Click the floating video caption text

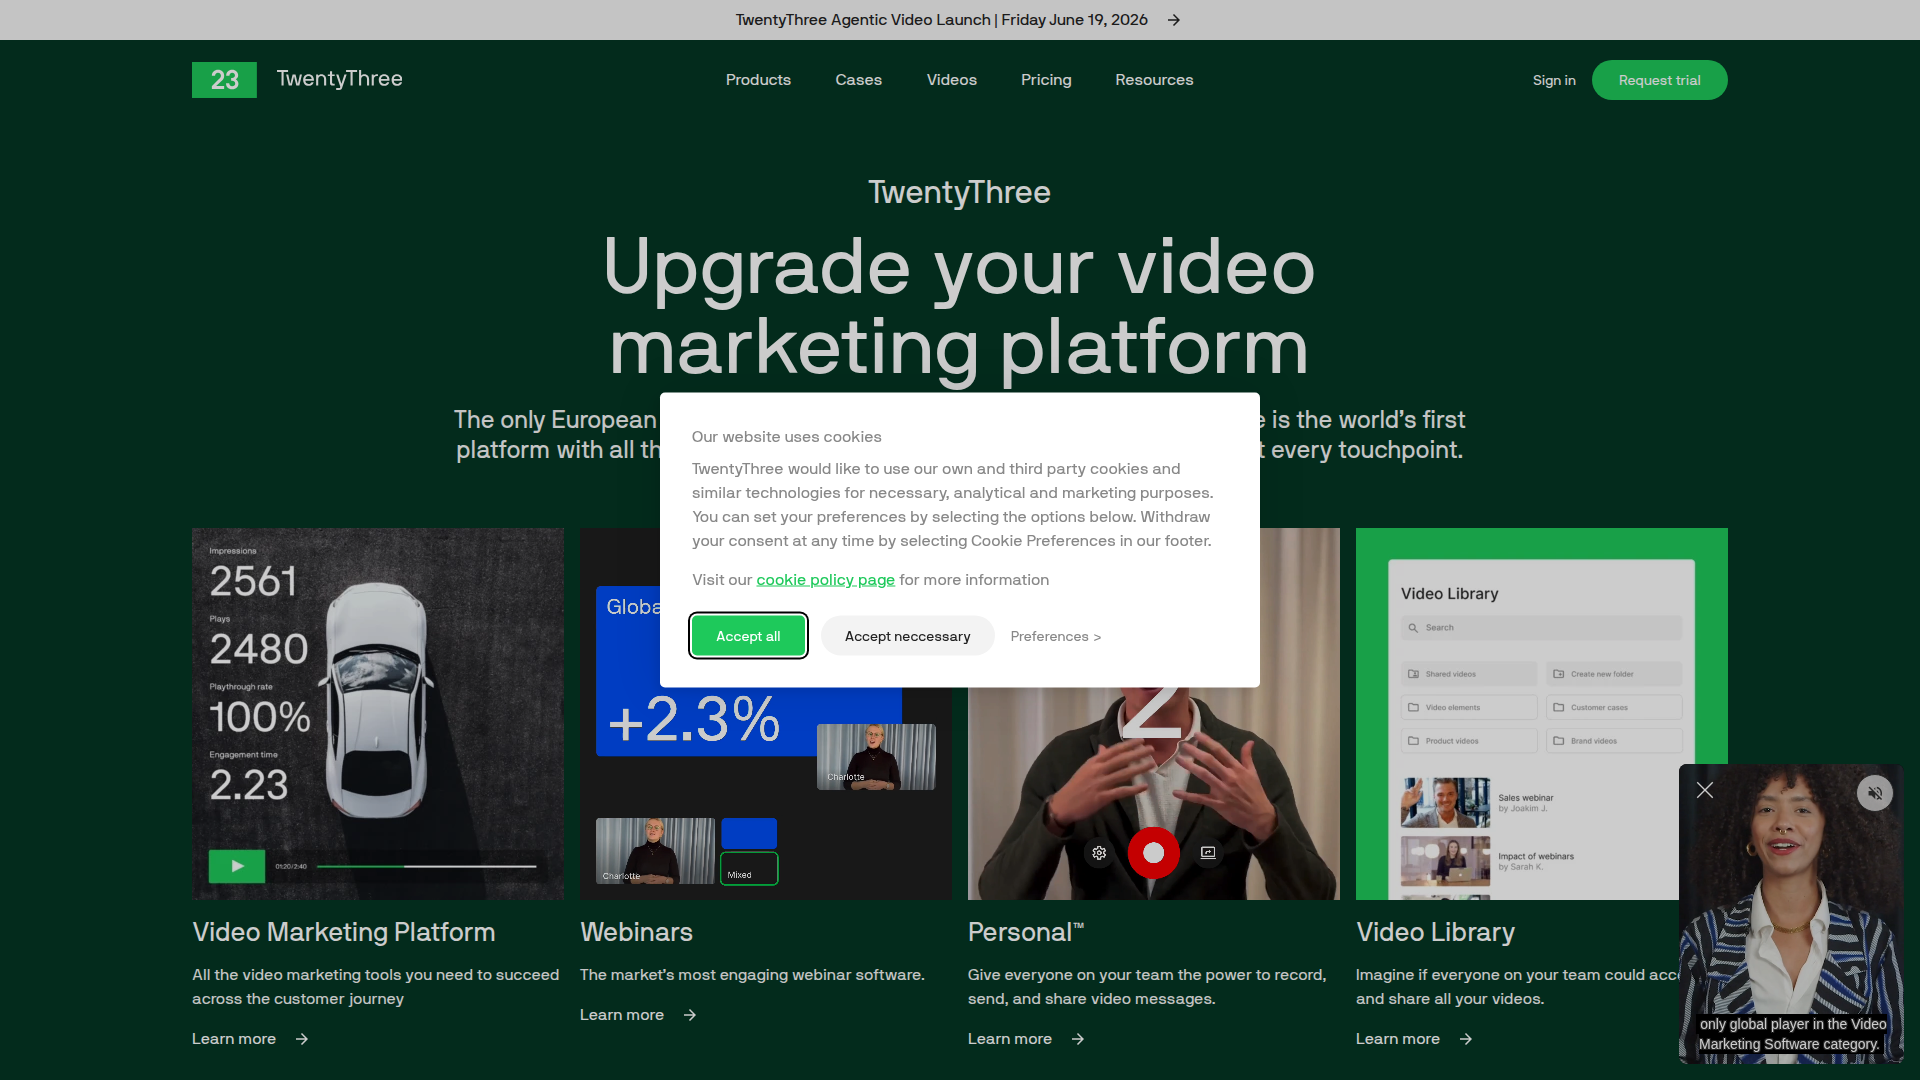tap(1792, 1034)
